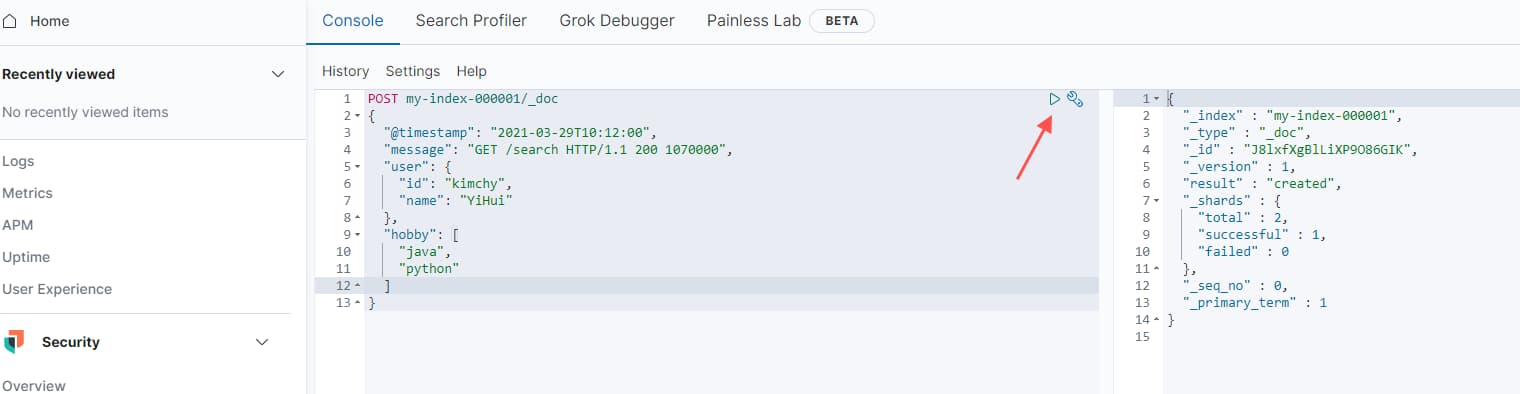Screen dimensions: 1520x394
Task: Click the Home house icon
Action: click(x=11, y=20)
